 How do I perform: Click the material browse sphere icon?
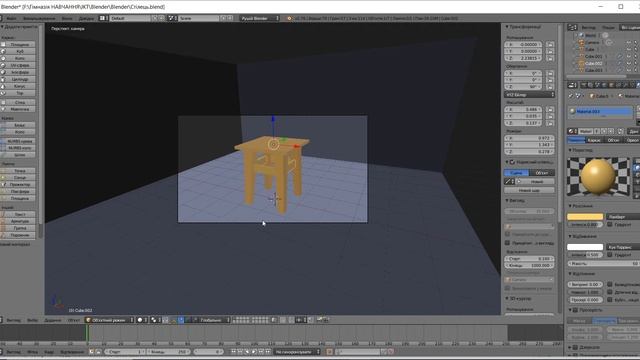[x=573, y=131]
